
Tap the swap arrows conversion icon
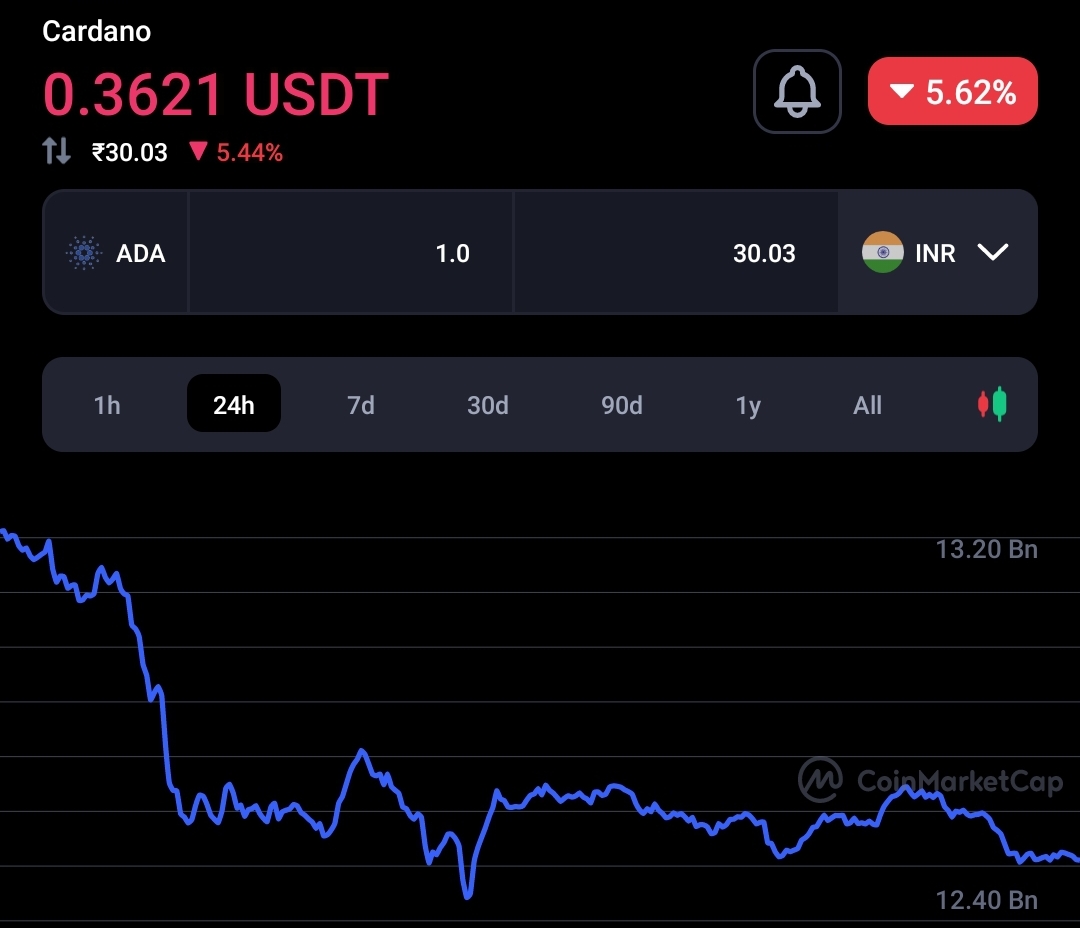tap(56, 151)
